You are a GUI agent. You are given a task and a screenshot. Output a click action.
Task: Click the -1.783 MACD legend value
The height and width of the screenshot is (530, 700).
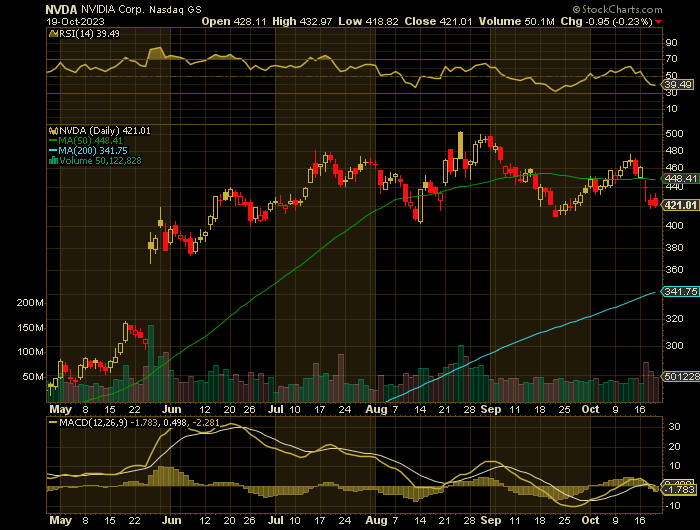click(144, 422)
